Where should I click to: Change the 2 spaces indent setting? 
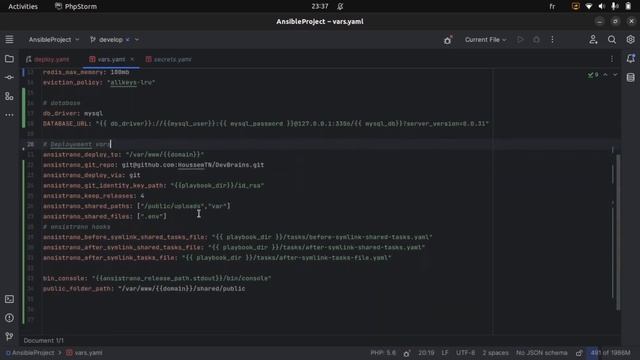pyautogui.click(x=495, y=353)
